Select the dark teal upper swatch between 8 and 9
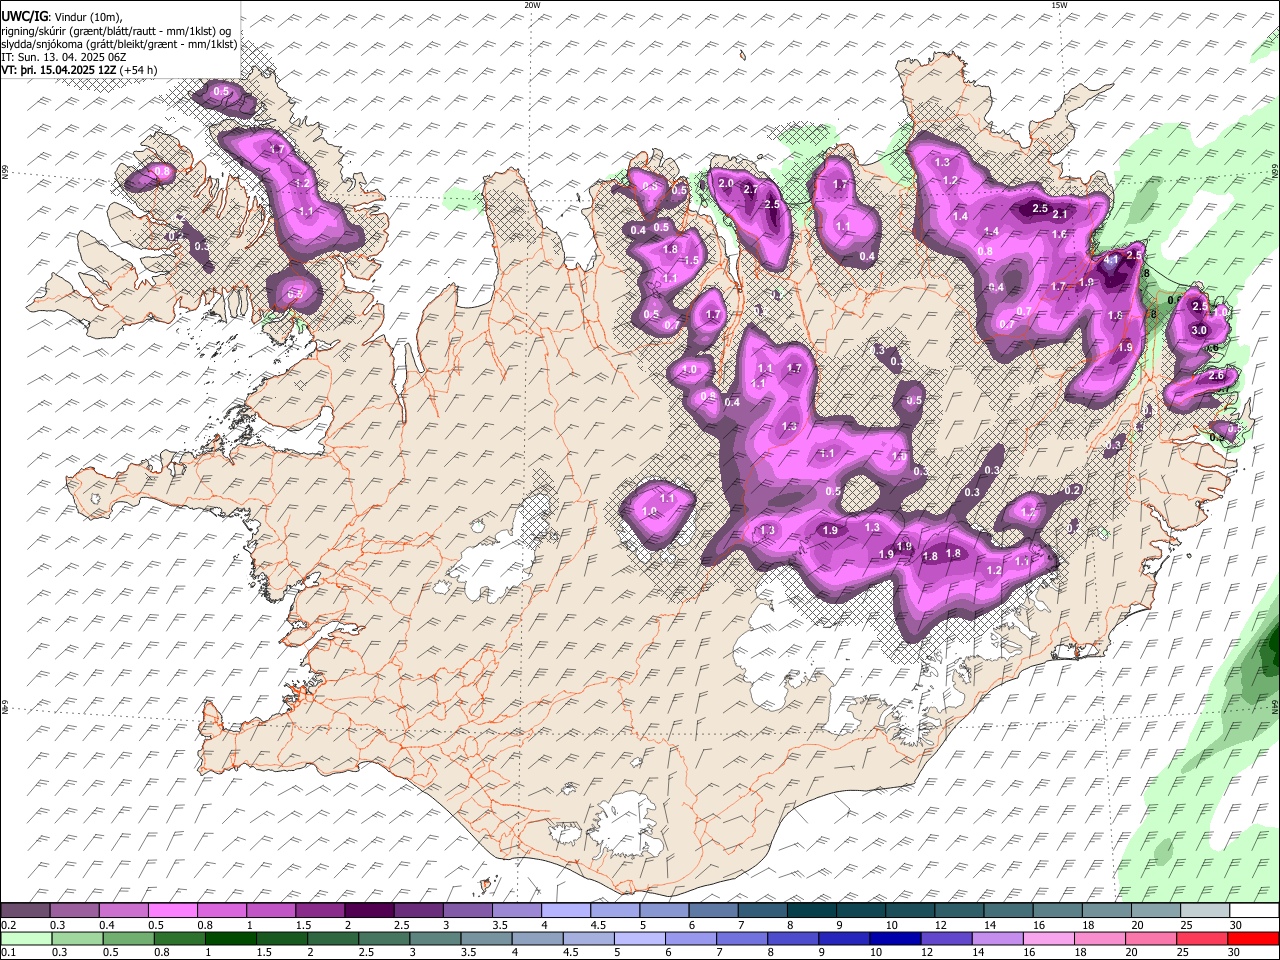Viewport: 1280px width, 960px height. [x=811, y=911]
